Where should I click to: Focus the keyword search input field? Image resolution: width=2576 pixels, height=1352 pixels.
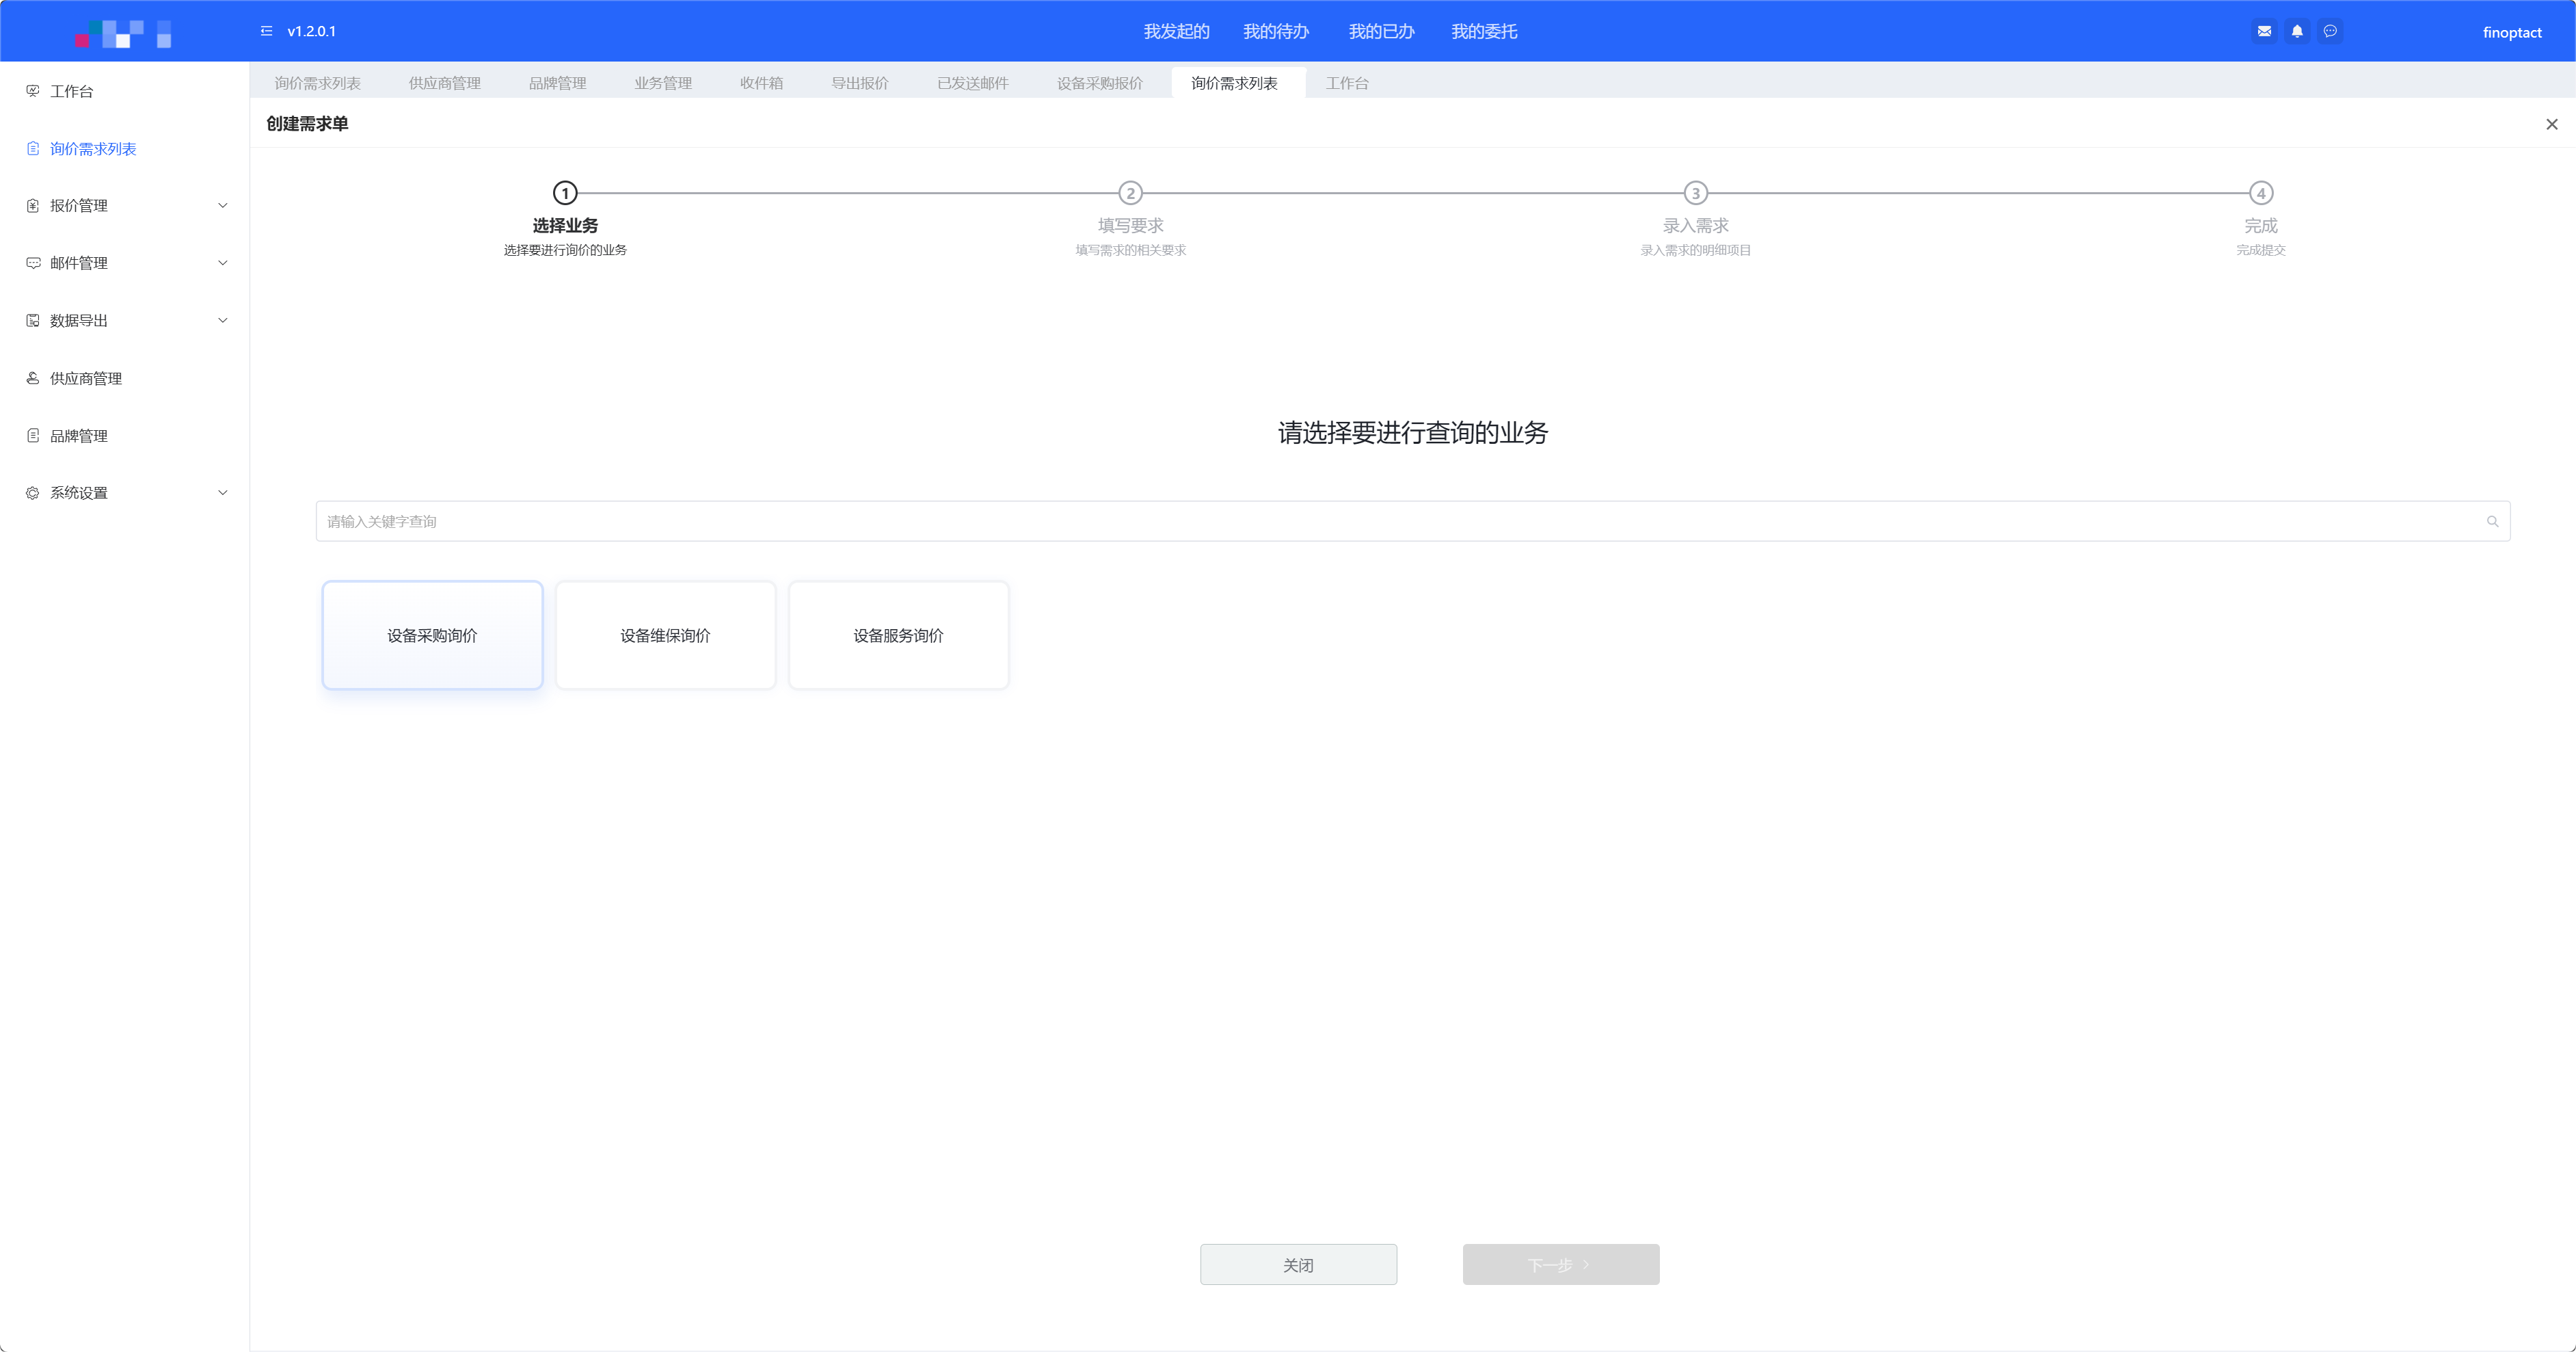point(1400,521)
